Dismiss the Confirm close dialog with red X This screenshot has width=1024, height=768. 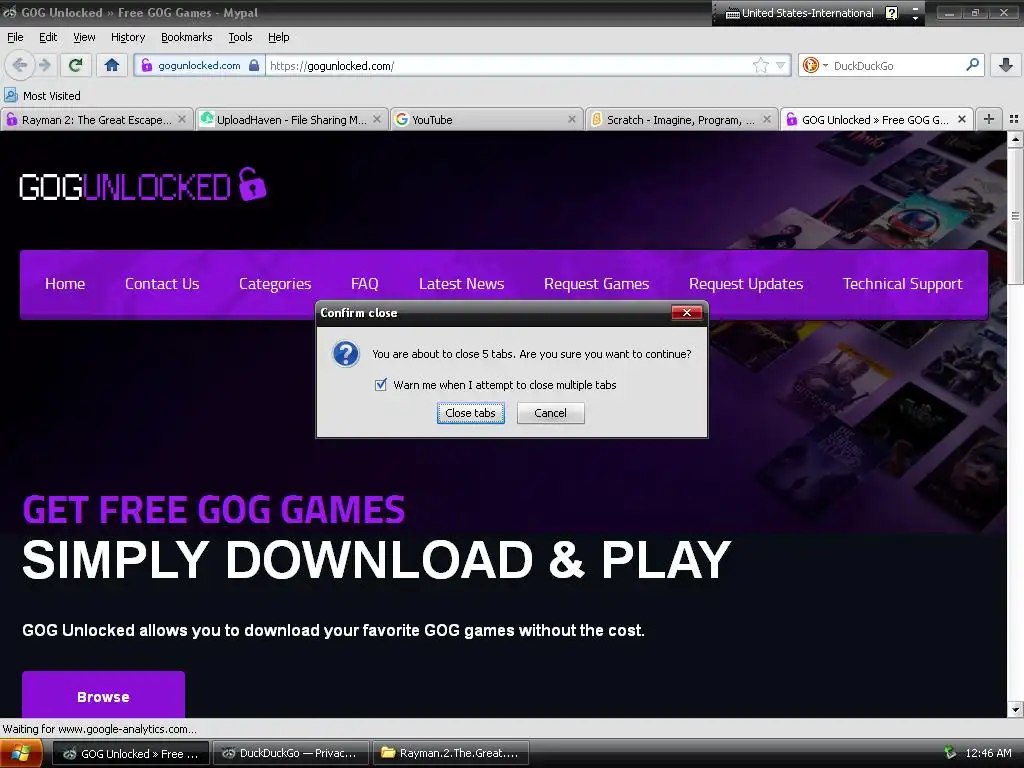click(x=686, y=313)
